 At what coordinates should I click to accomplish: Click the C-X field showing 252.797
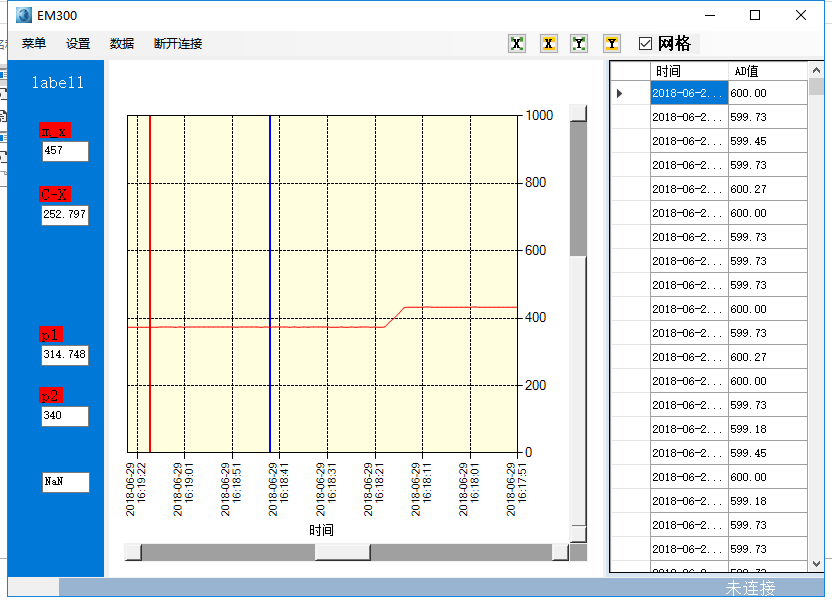click(x=65, y=215)
